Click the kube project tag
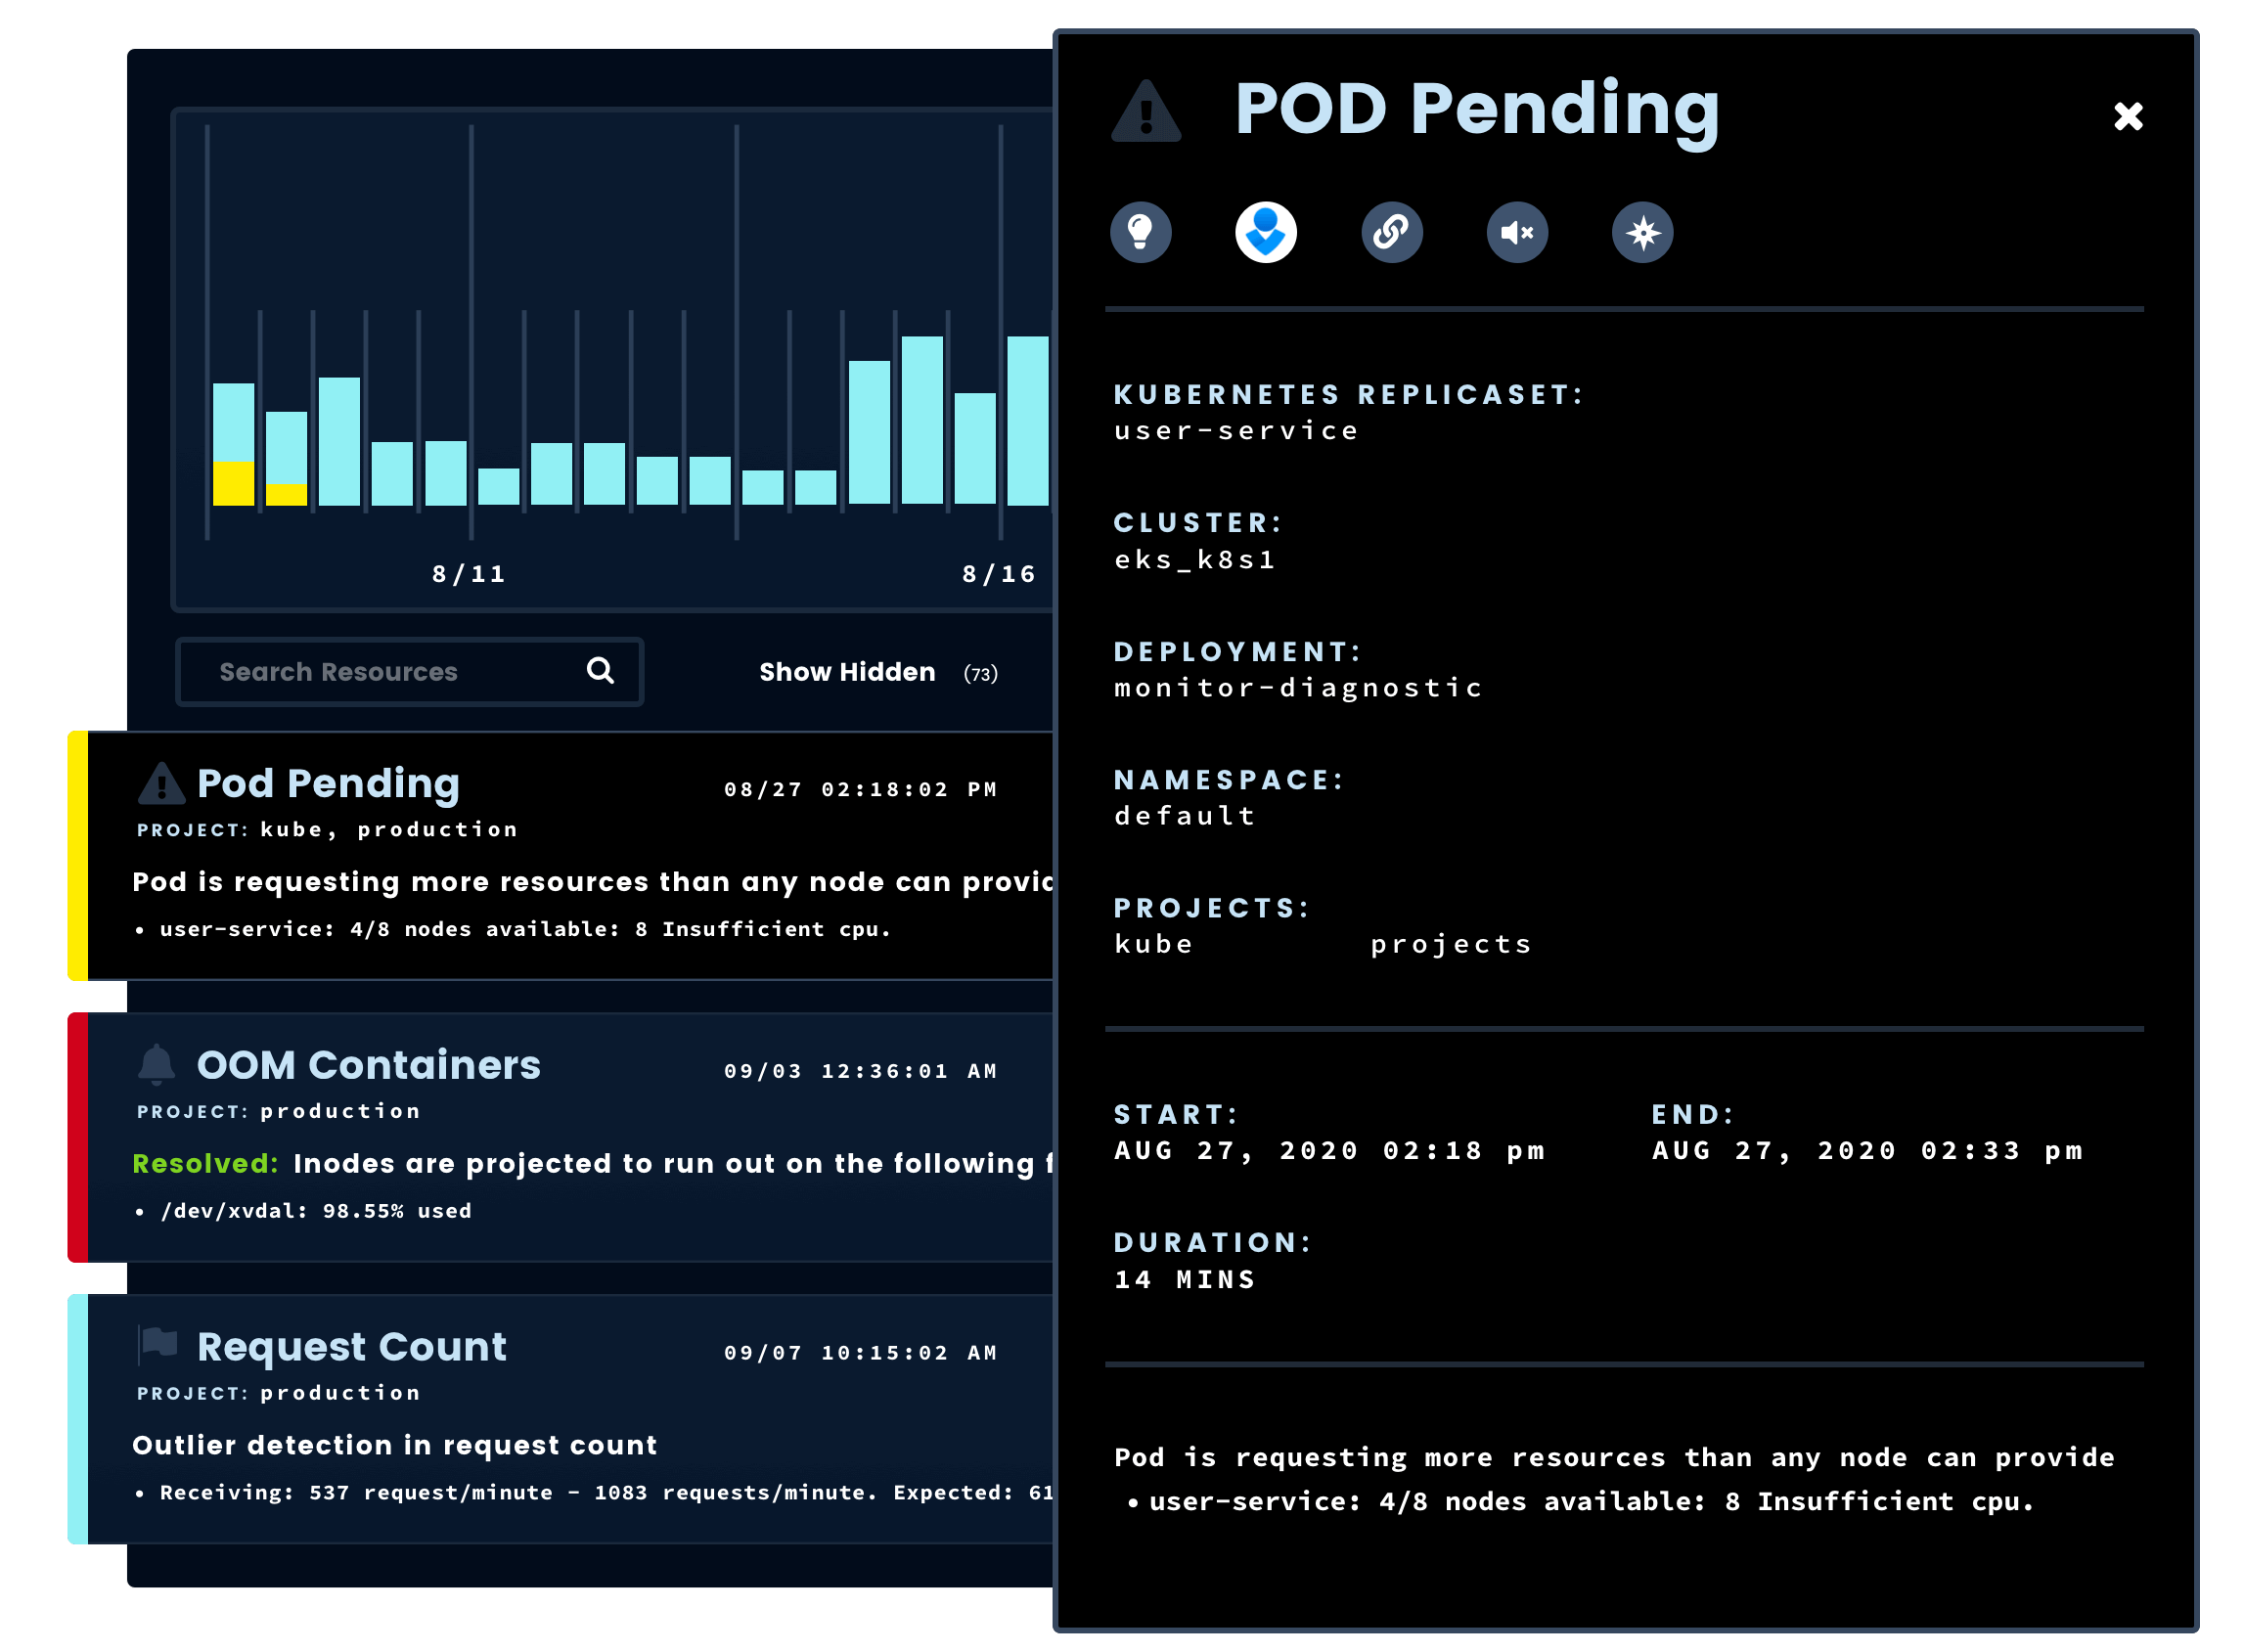 [x=1154, y=944]
